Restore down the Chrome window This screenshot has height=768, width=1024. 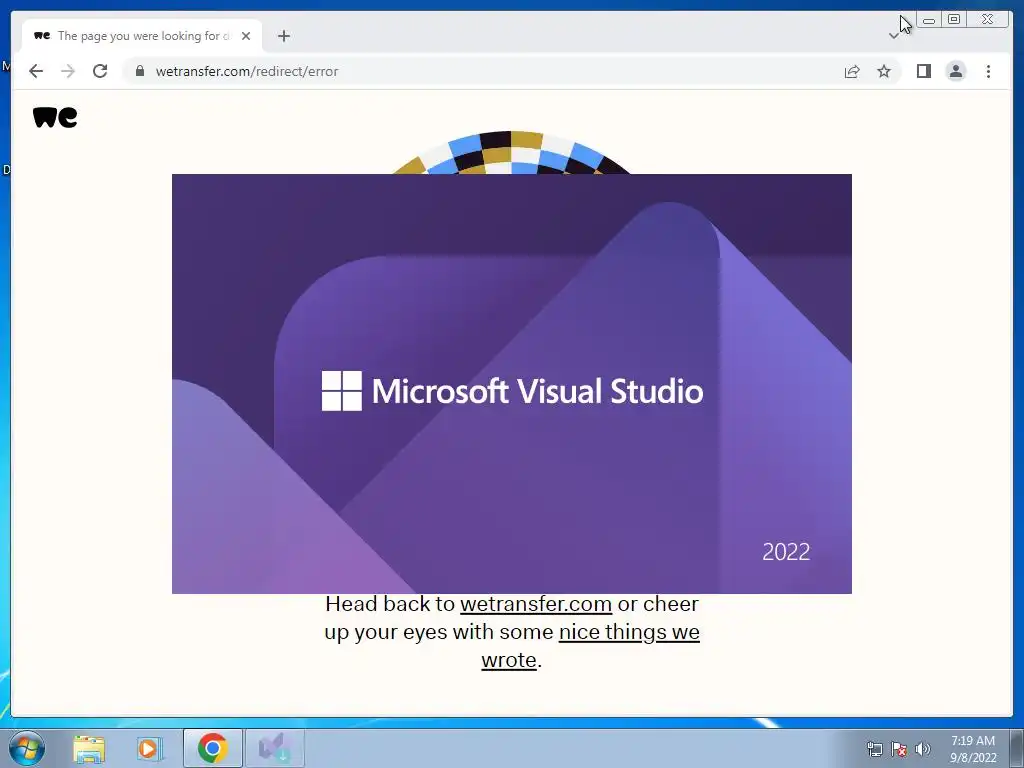click(x=954, y=20)
